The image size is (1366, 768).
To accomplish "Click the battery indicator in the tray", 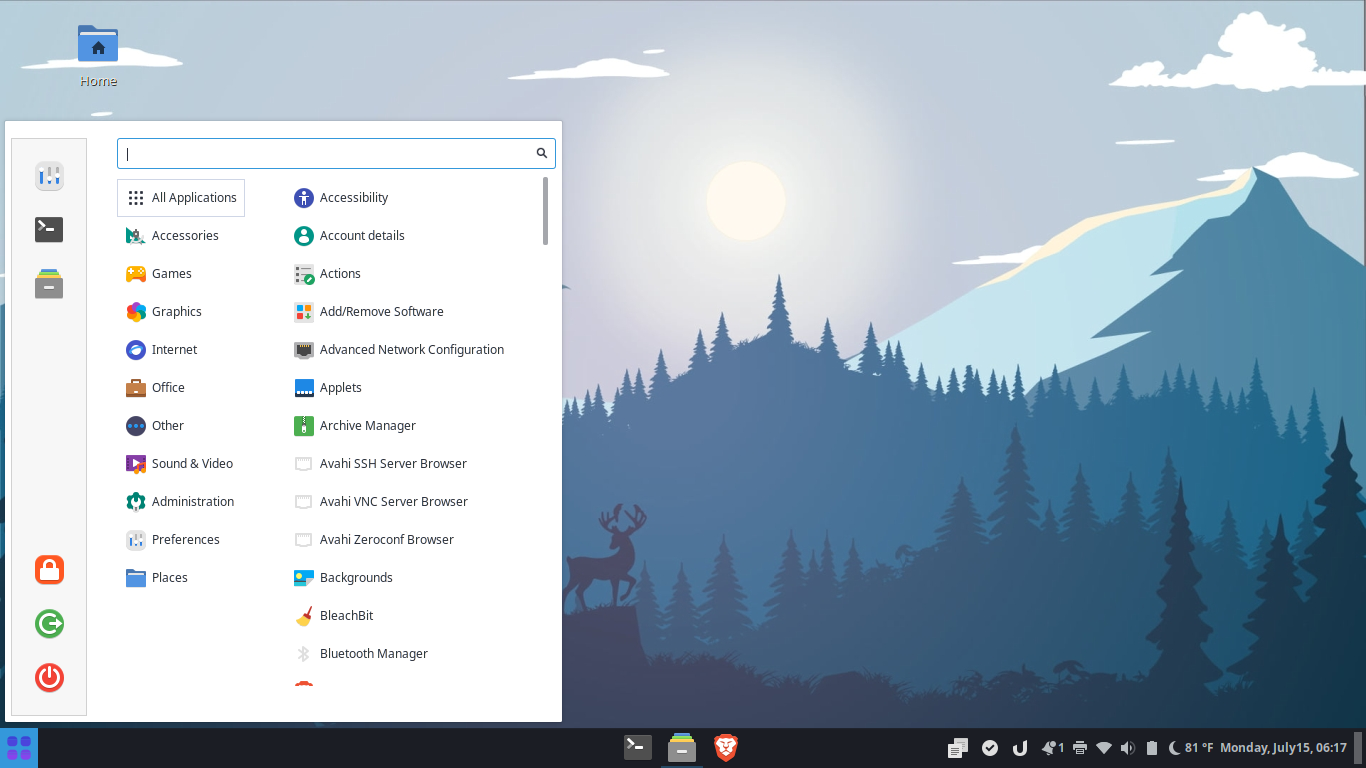I will click(x=1151, y=748).
